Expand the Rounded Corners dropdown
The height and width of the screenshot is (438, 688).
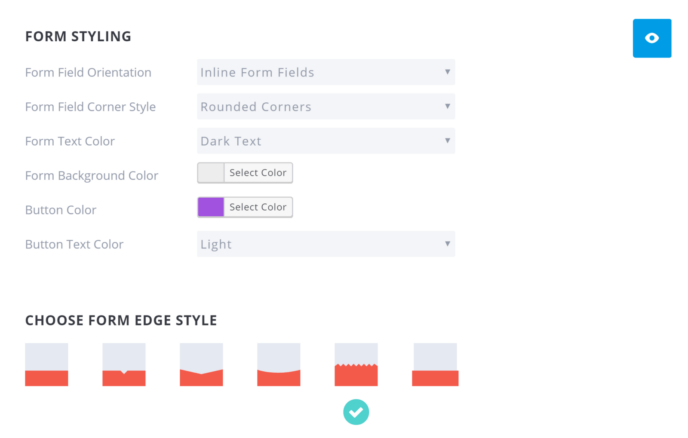pos(326,106)
